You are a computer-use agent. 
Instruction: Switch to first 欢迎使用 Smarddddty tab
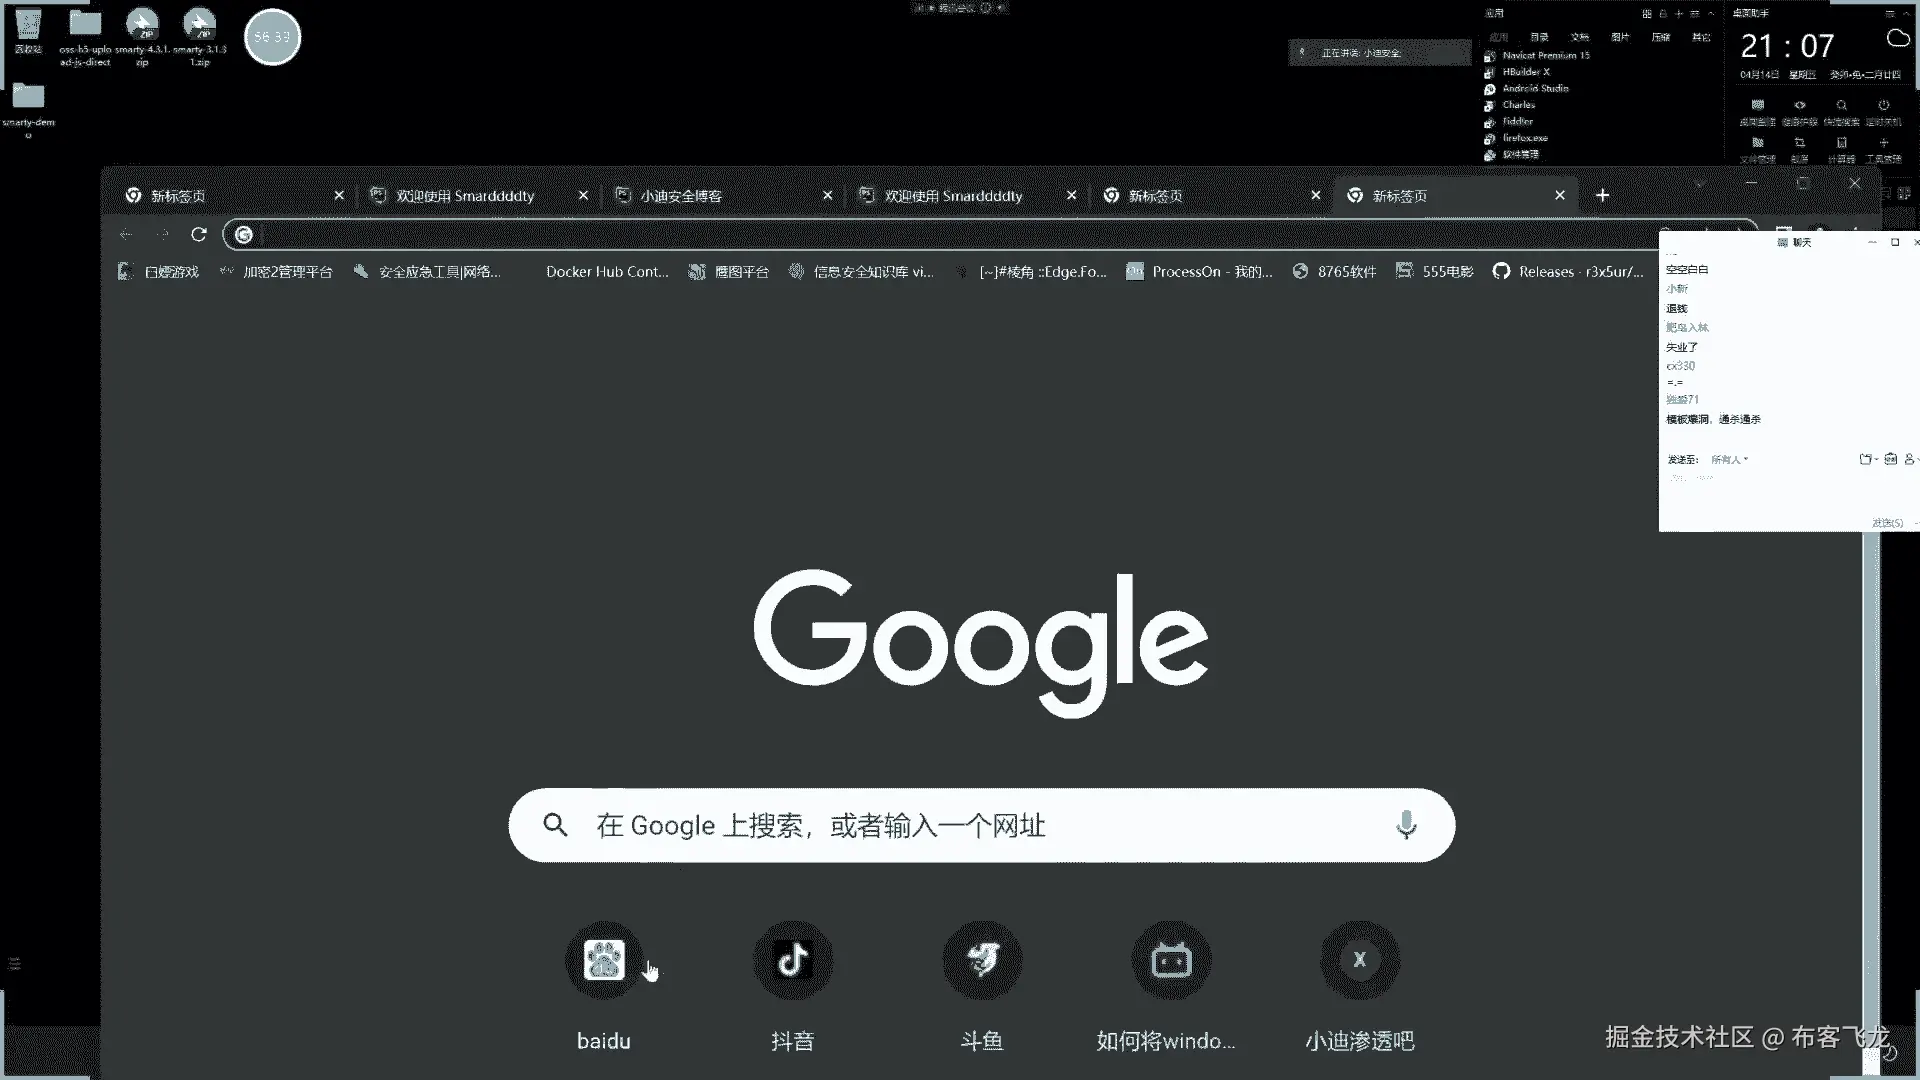(x=464, y=196)
